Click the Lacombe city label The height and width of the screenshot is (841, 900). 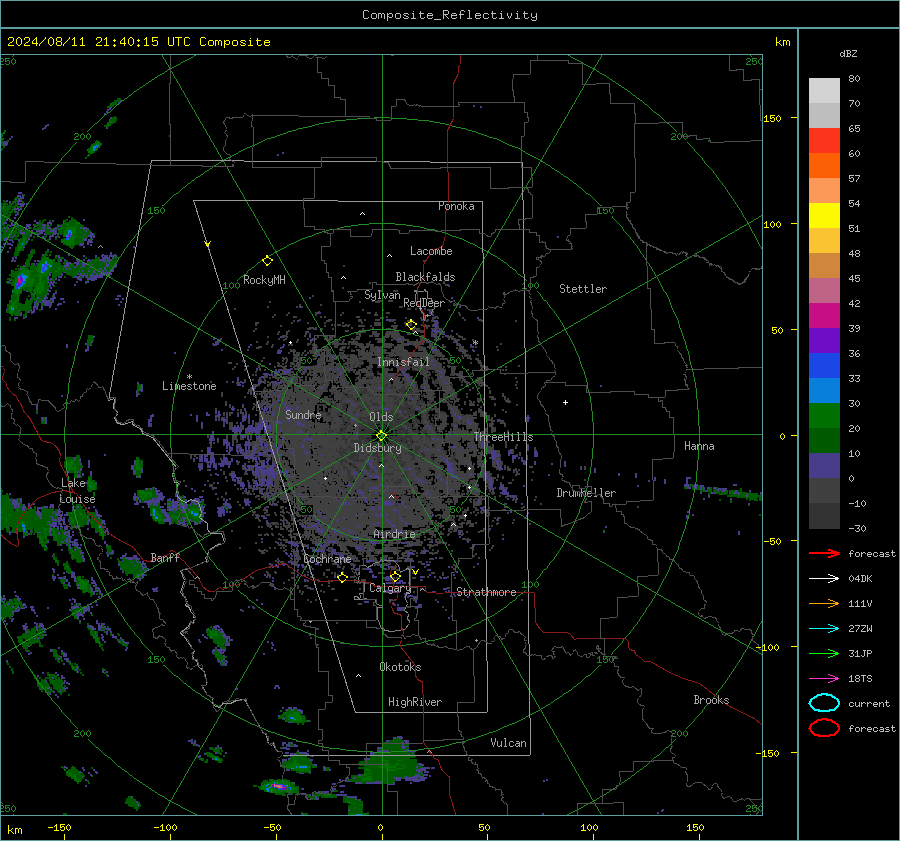pyautogui.click(x=431, y=251)
